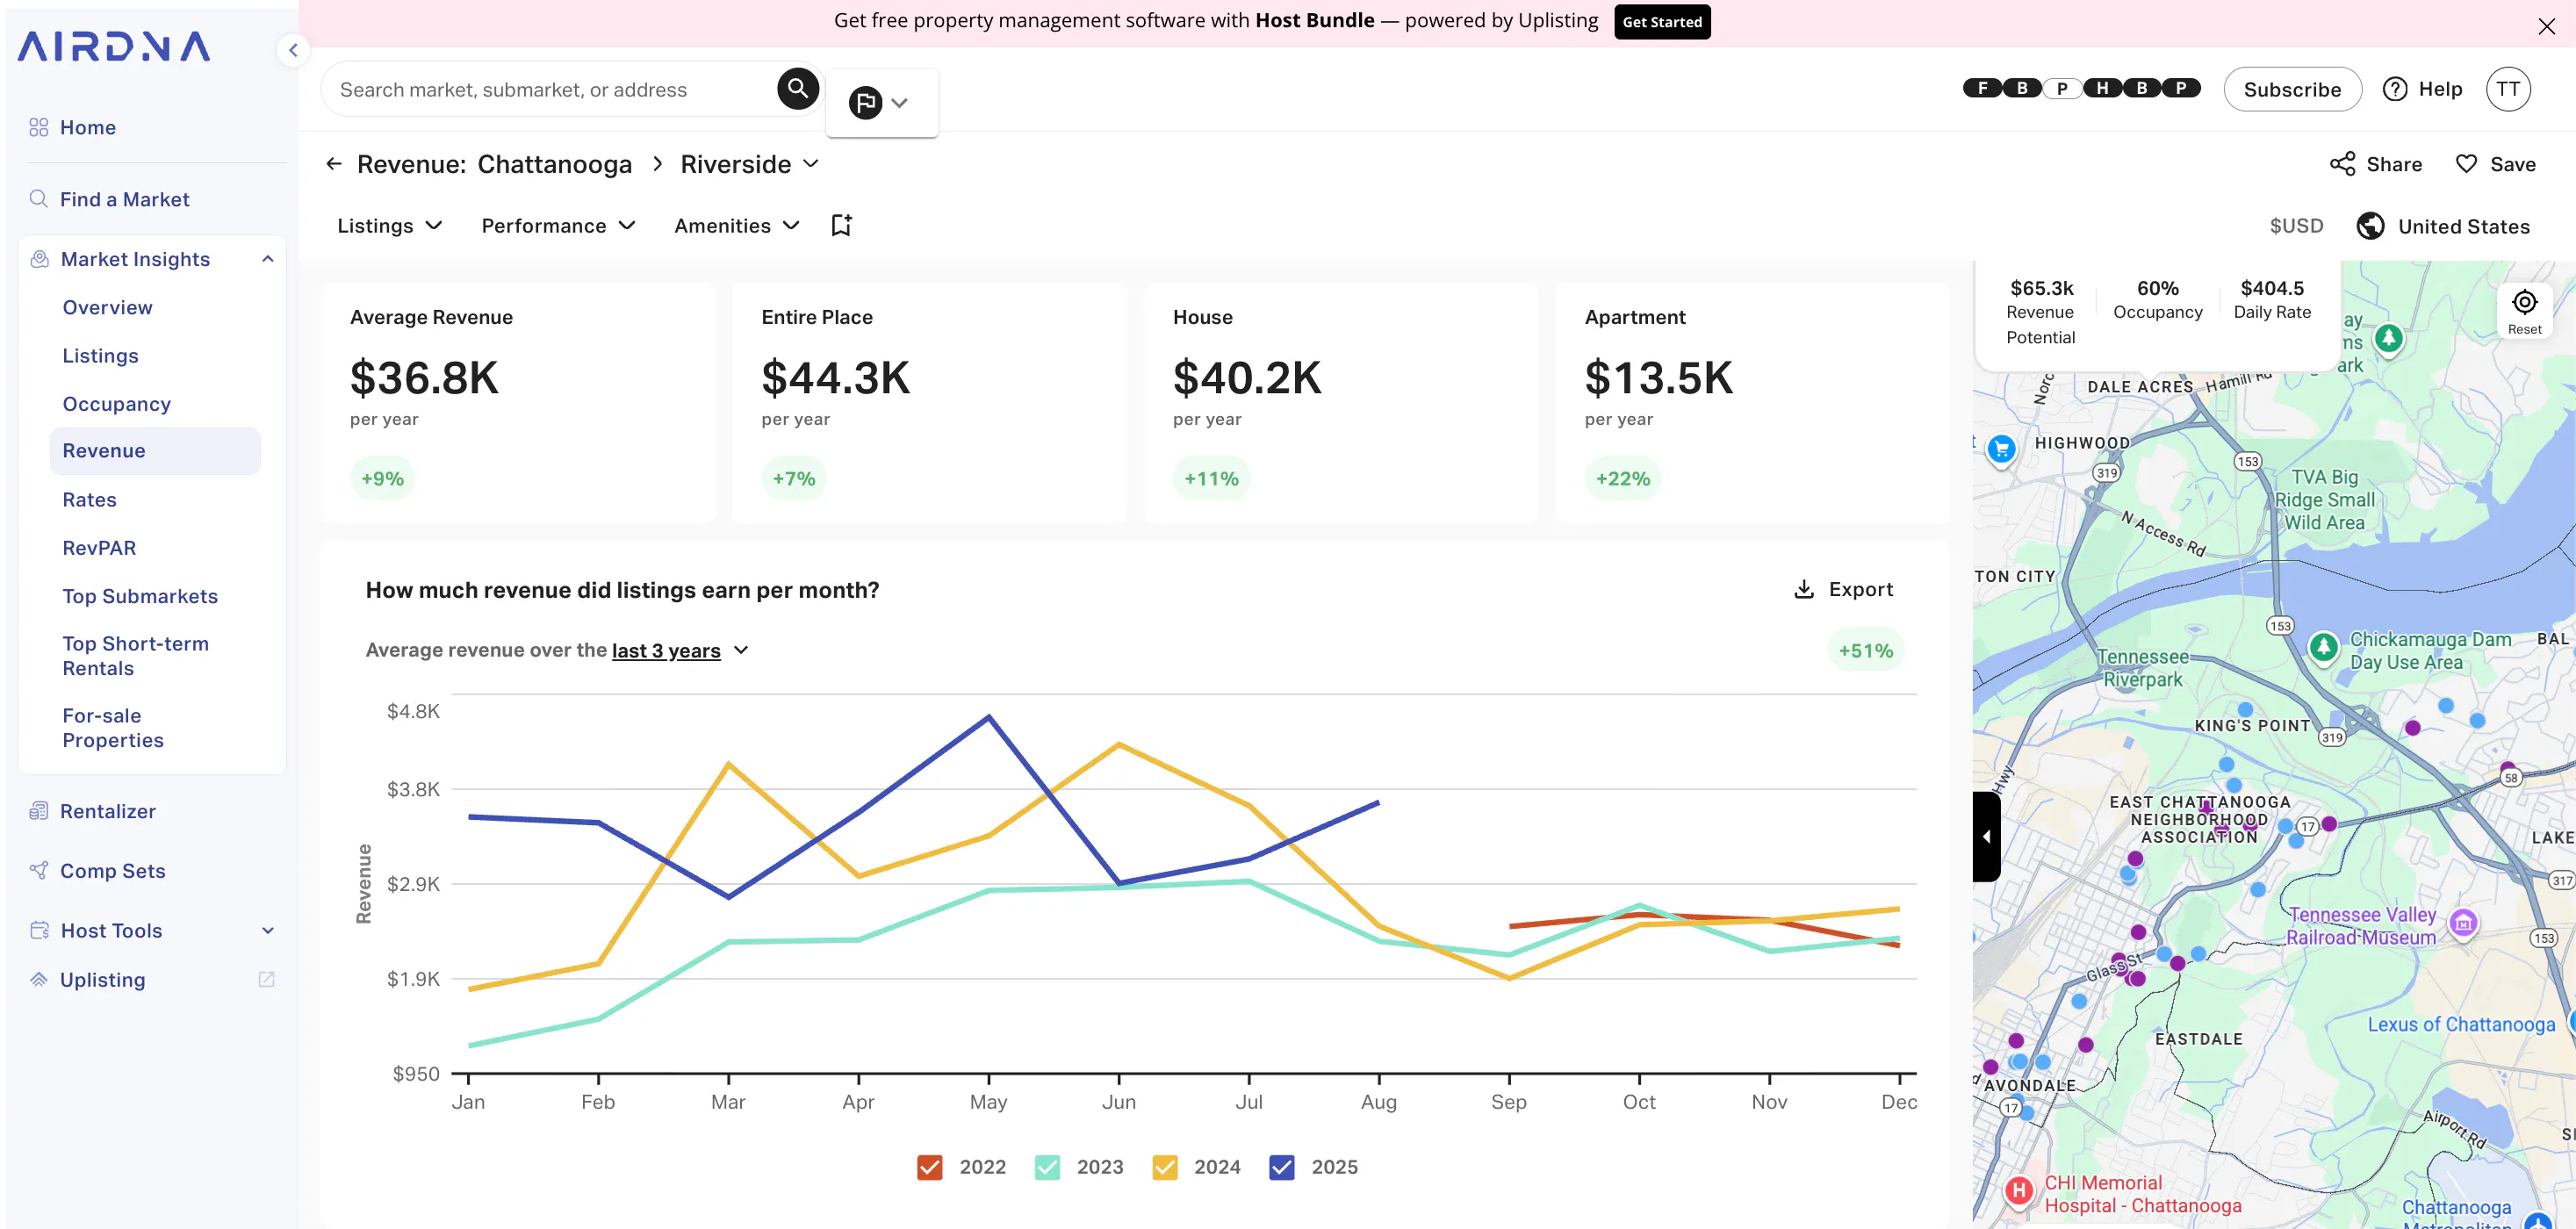
Task: Open For-sale Properties
Action: (112, 728)
